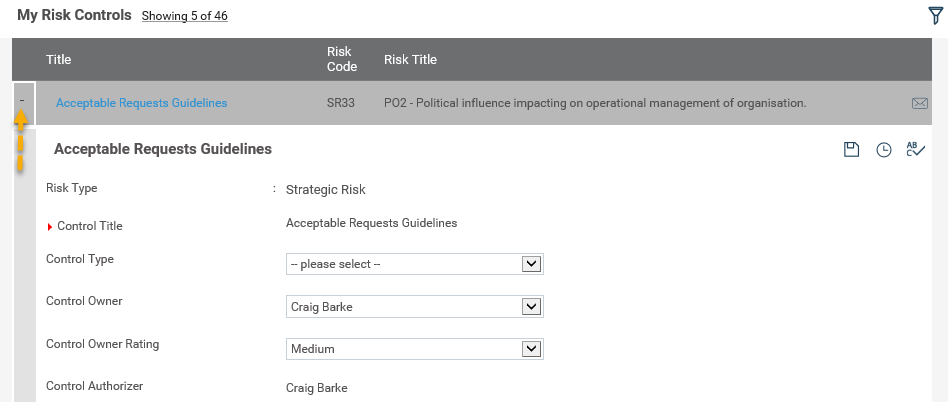Click the red required marker beside Control Title

(x=50, y=227)
